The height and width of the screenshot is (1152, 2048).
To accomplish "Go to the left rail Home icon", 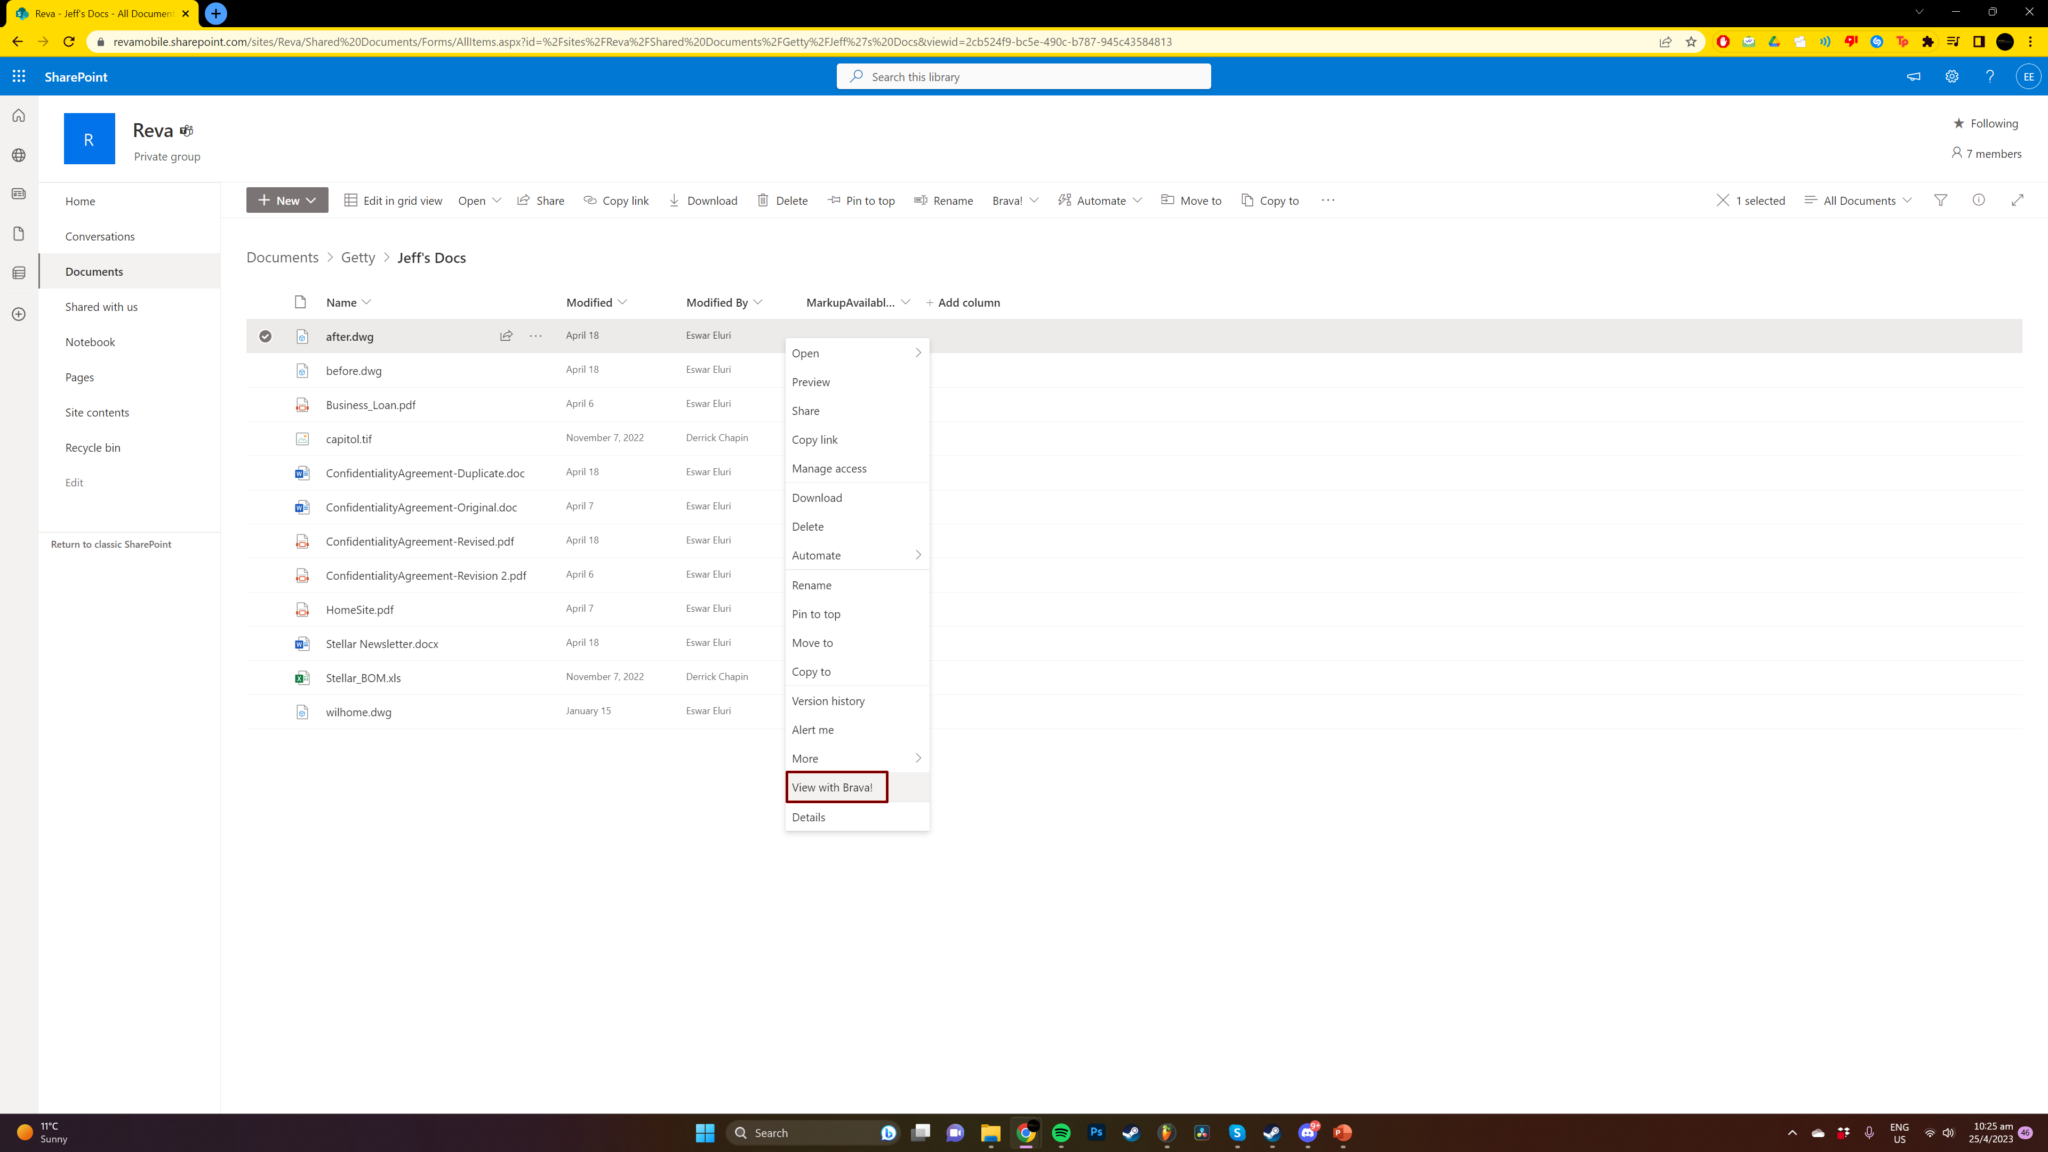I will 18,116.
